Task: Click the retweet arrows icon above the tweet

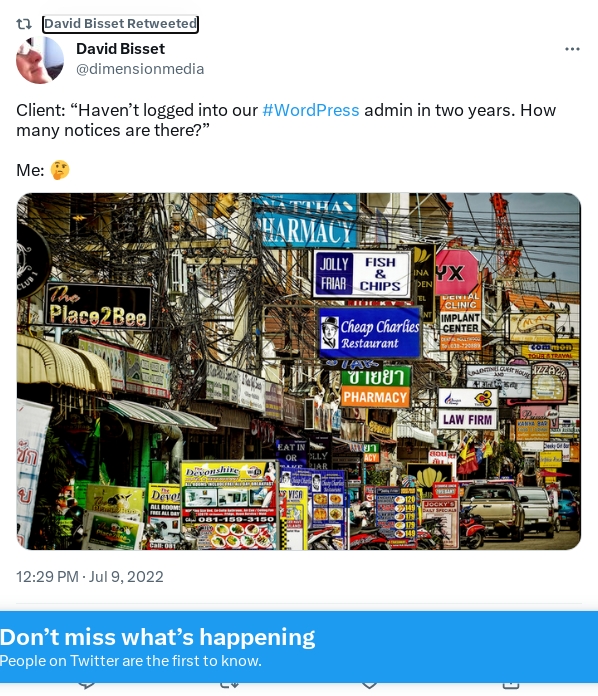Action: coord(24,24)
